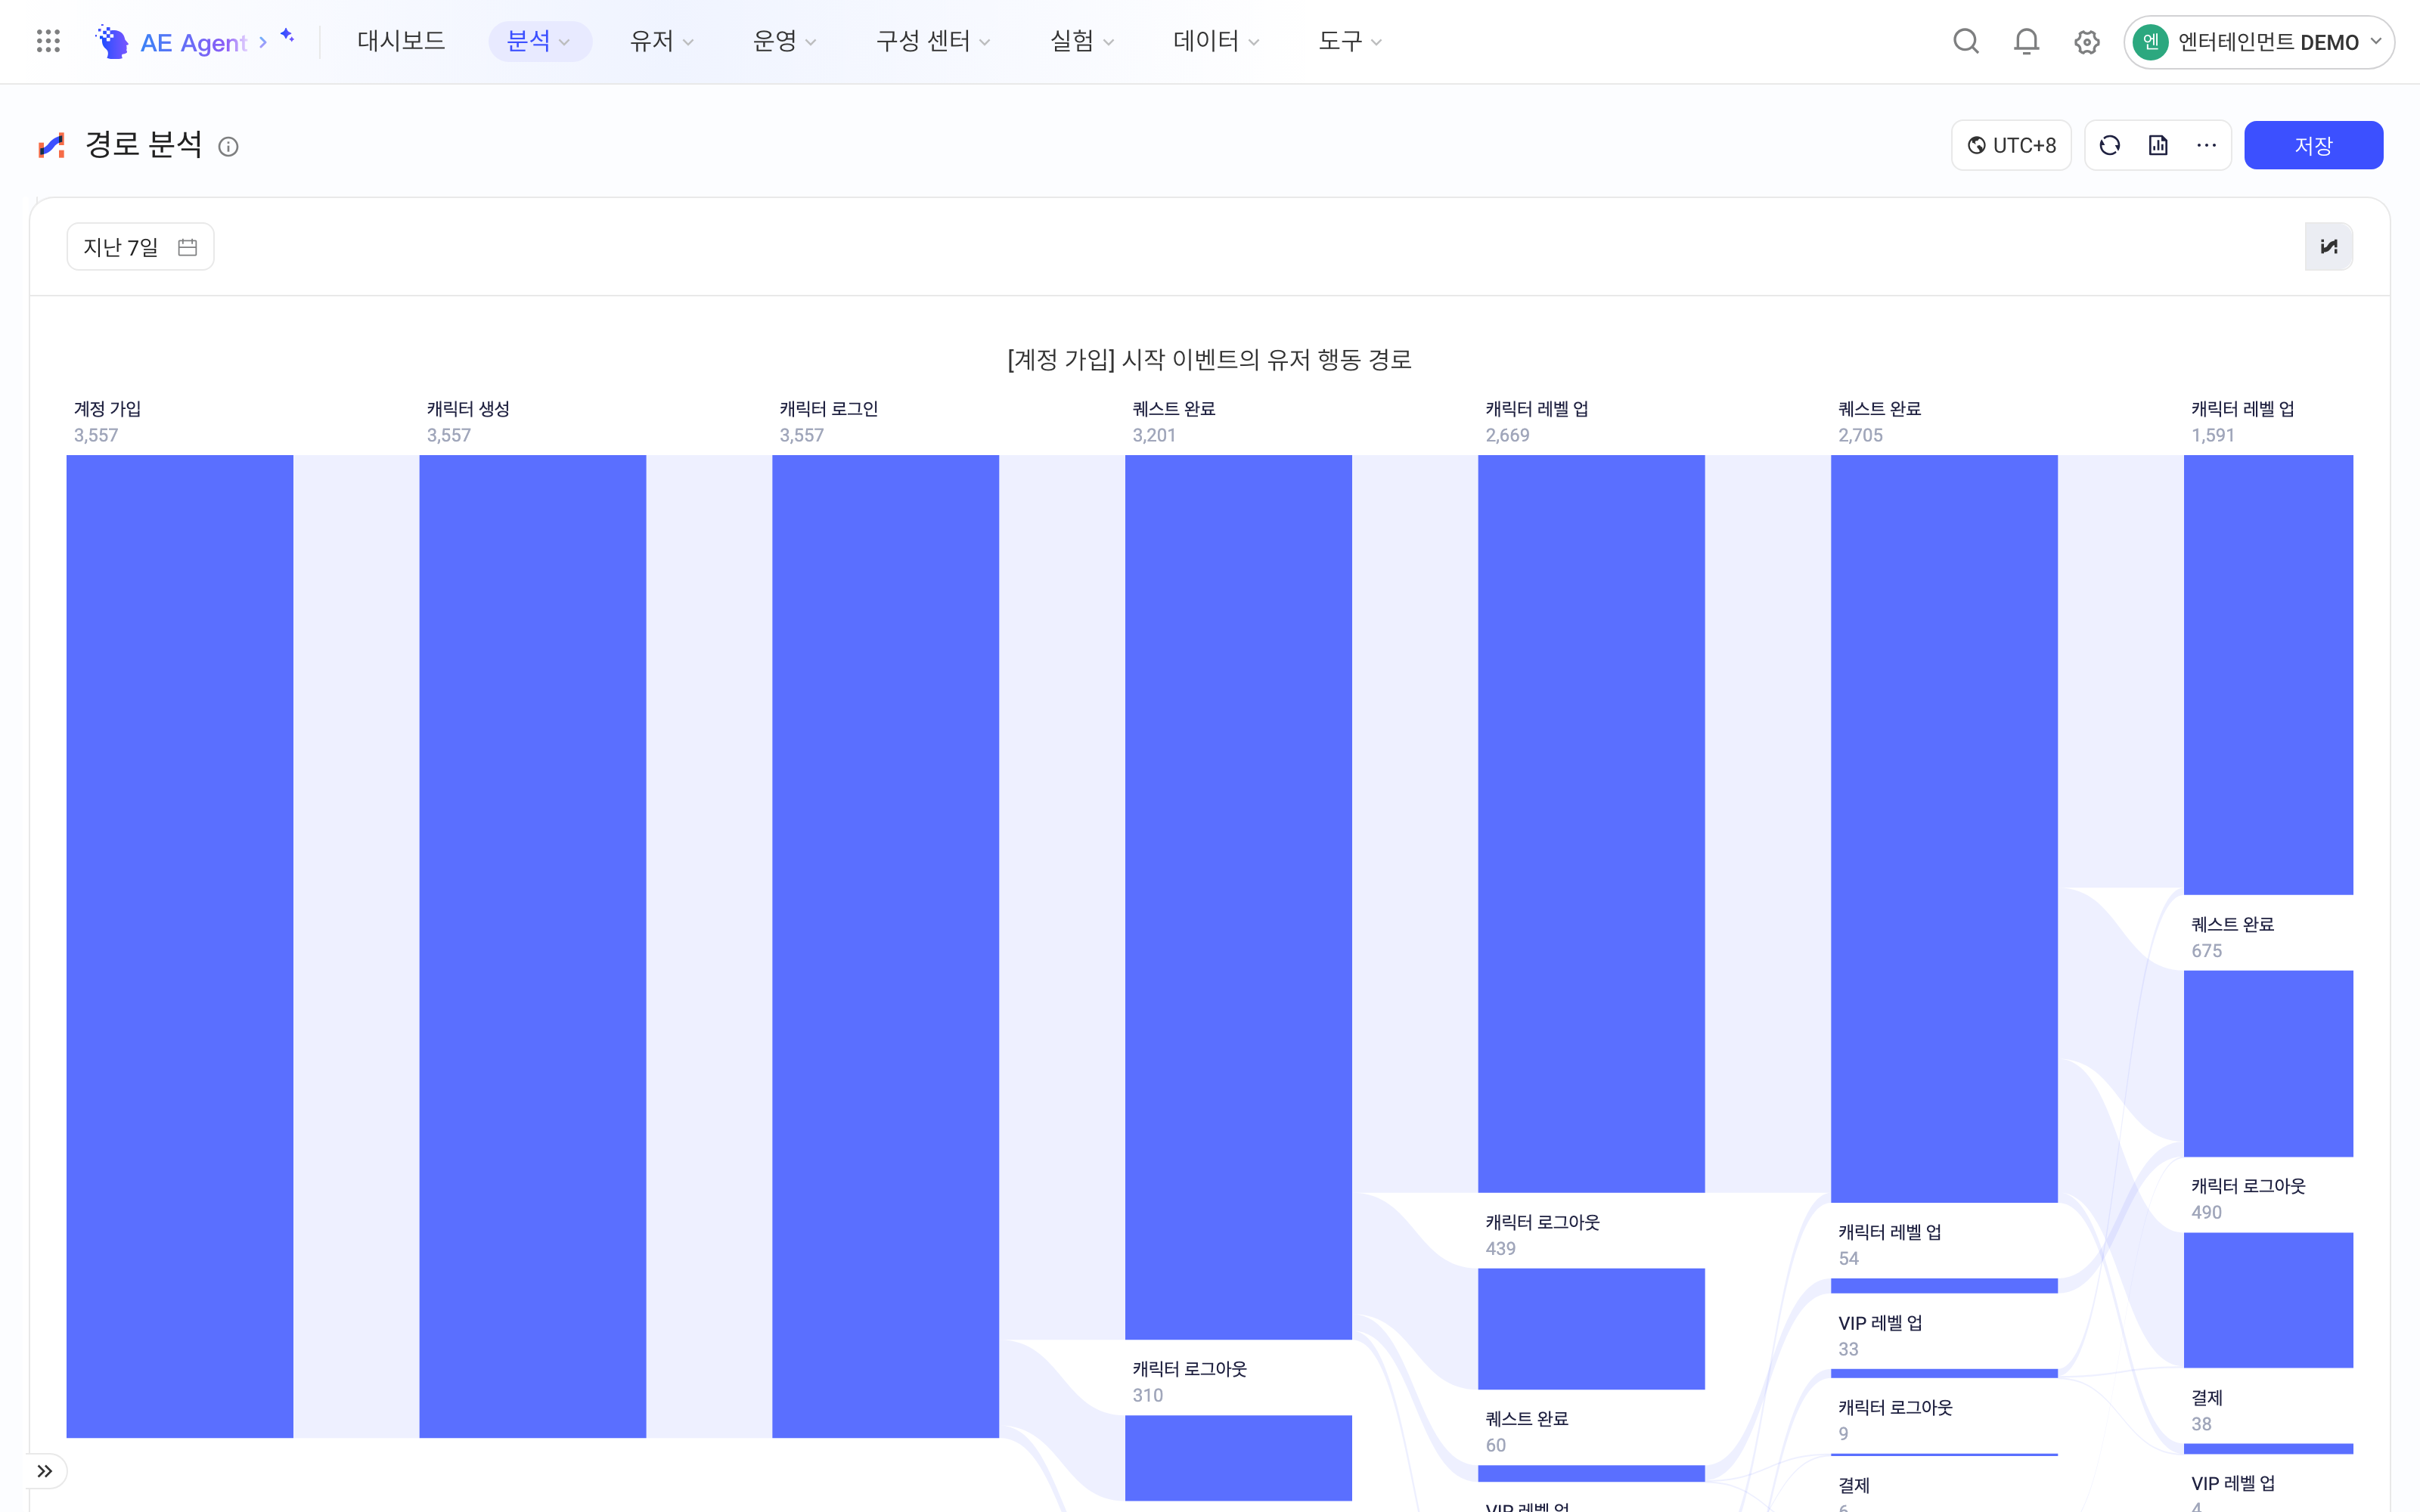Click the 캐릭터 레벨 업 1,591 bar

click(2268, 675)
